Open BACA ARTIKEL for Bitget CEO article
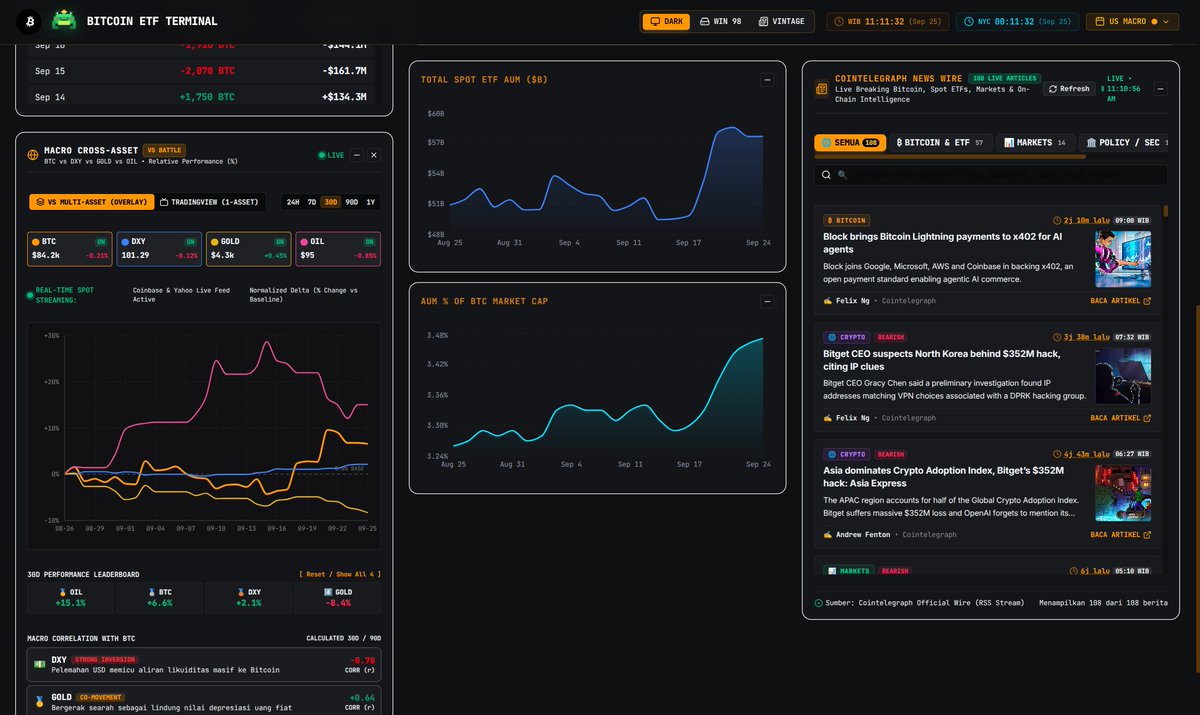The height and width of the screenshot is (715, 1200). pos(1120,418)
